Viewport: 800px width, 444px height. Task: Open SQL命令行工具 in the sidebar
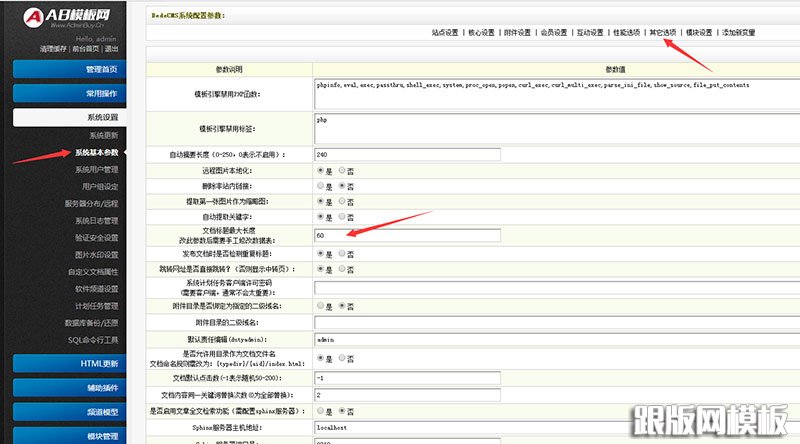coord(93,340)
